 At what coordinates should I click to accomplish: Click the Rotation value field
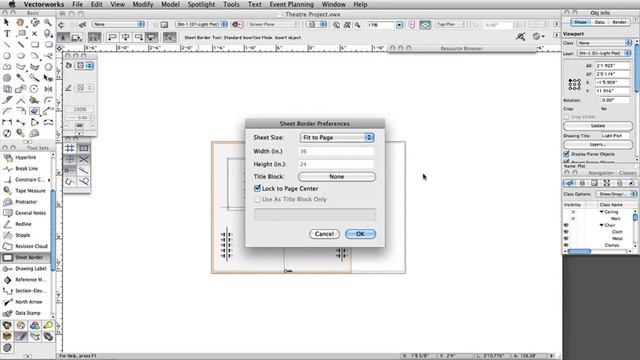pos(616,100)
